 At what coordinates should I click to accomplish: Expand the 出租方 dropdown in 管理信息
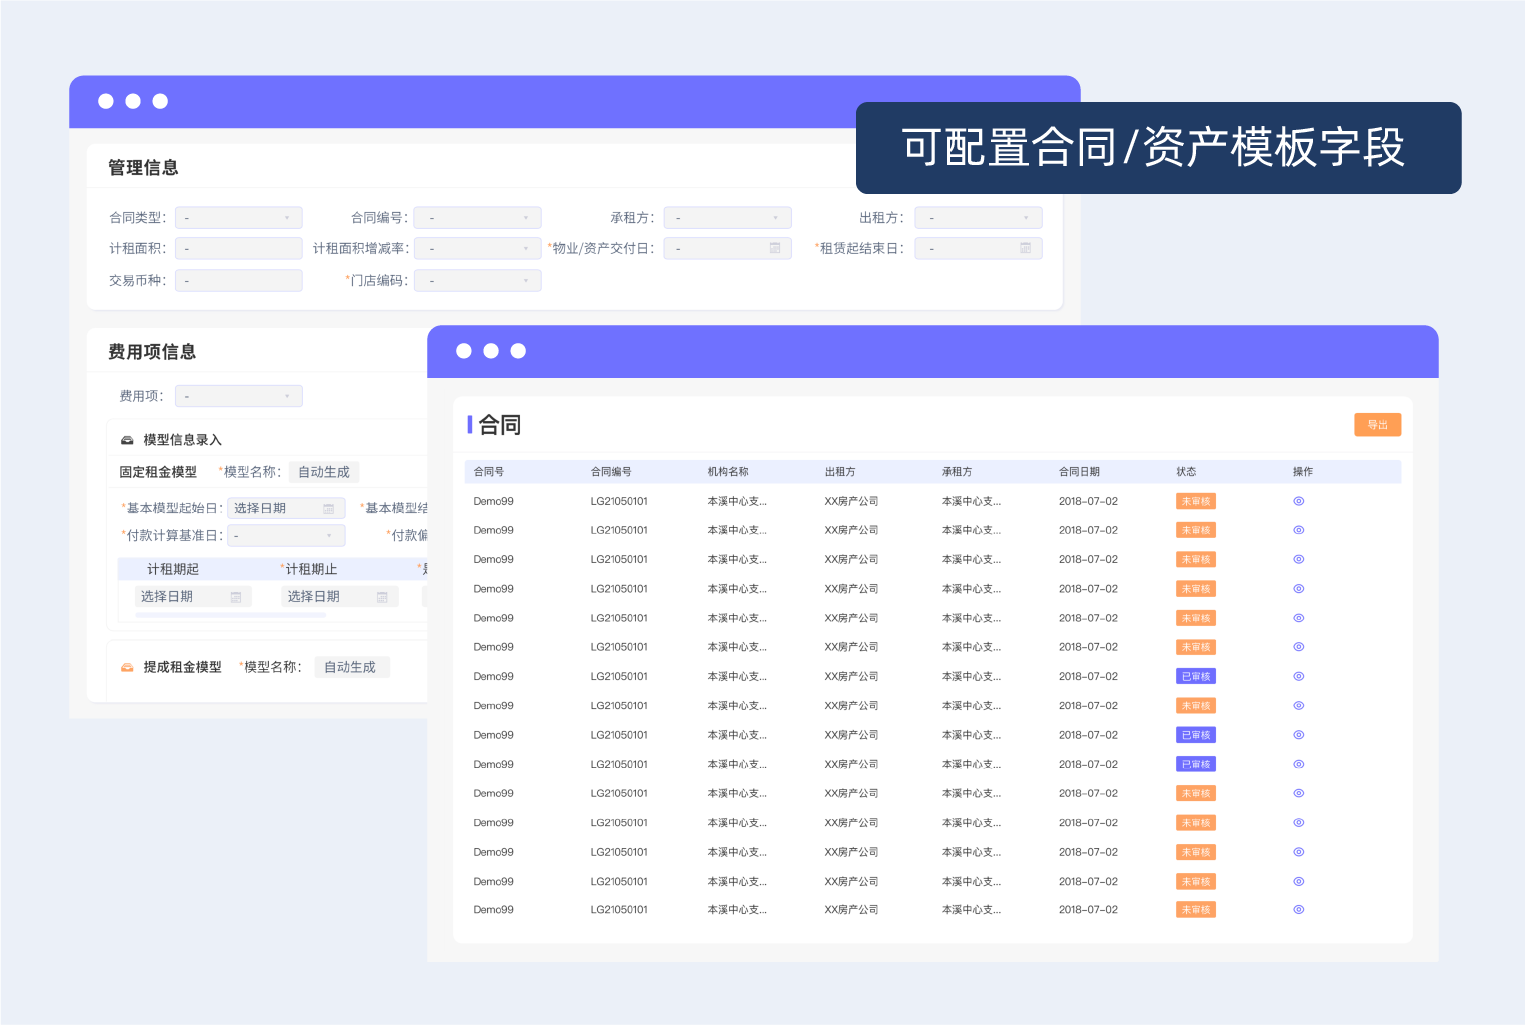click(x=979, y=218)
